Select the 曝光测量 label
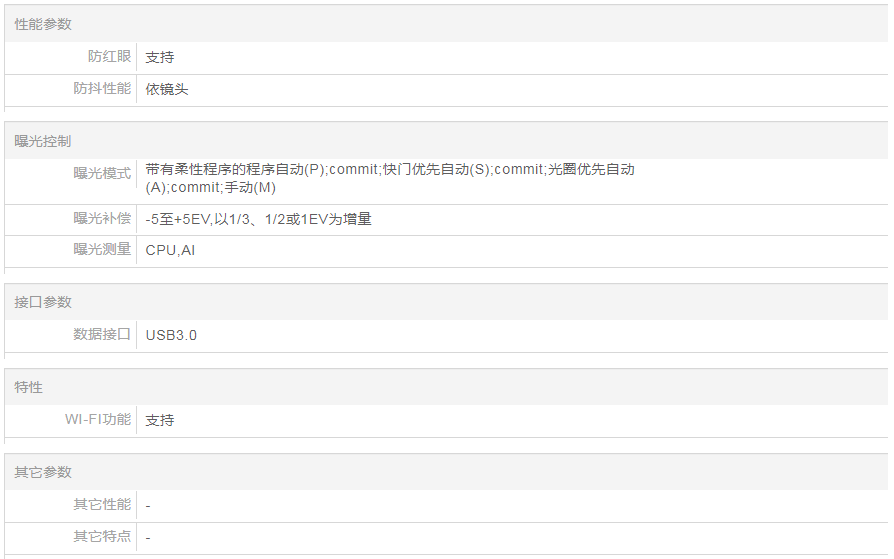Image resolution: width=894 pixels, height=559 pixels. pos(102,249)
